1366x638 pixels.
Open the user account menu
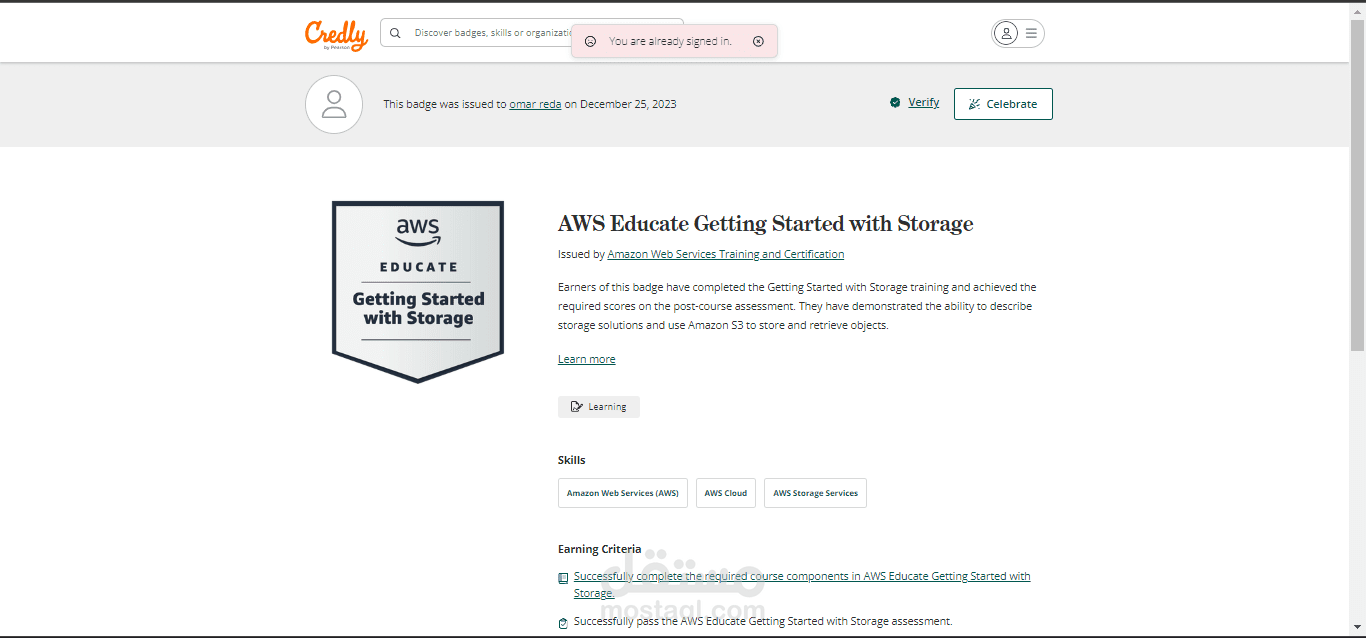tap(1006, 33)
